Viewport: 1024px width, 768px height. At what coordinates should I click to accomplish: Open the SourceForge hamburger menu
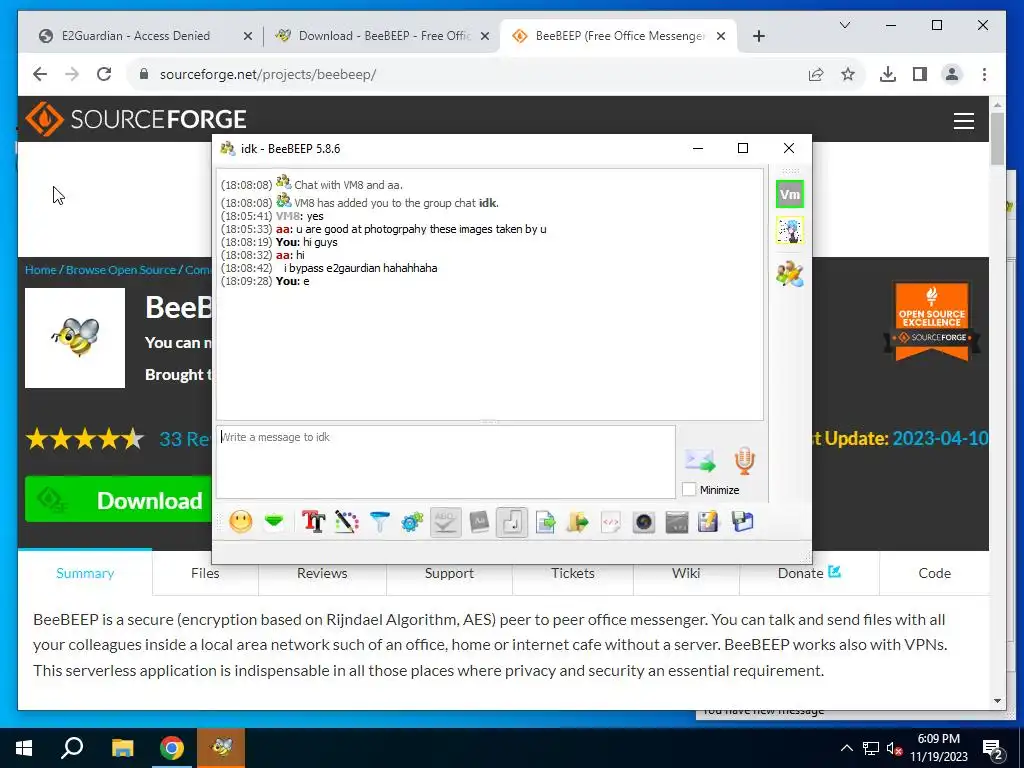[x=964, y=121]
